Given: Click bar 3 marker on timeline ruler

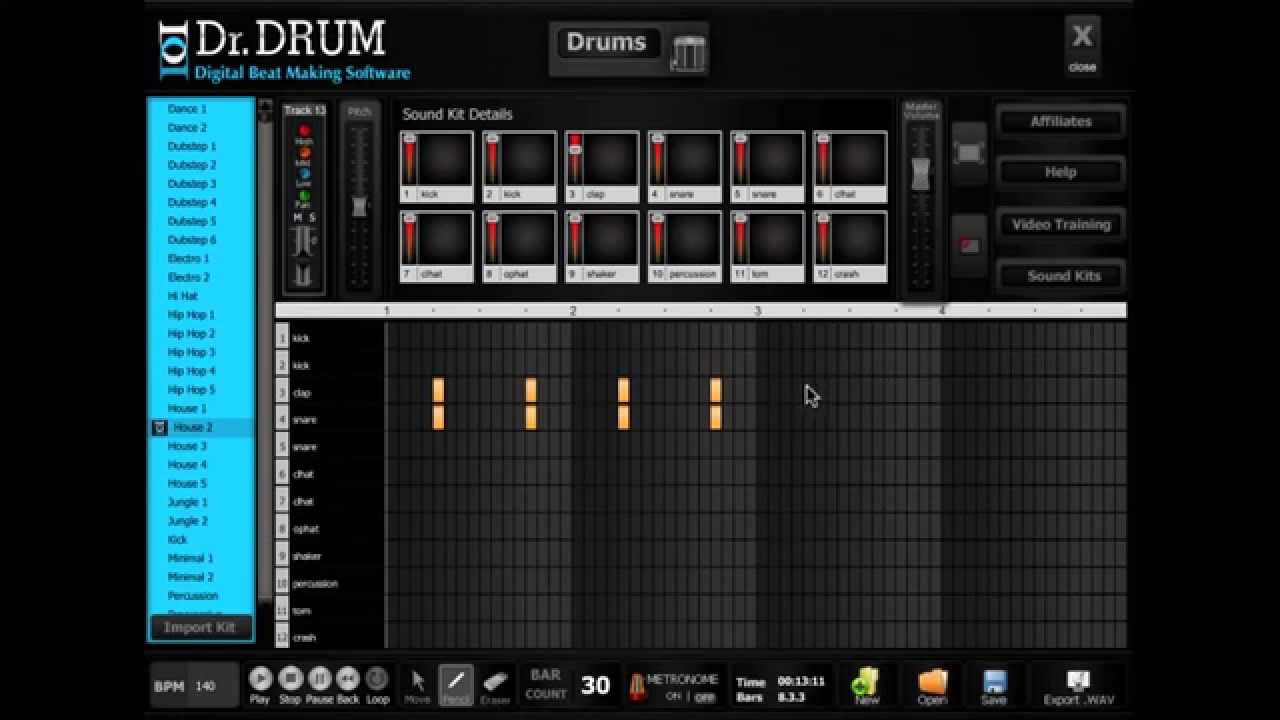Looking at the screenshot, I should [757, 311].
